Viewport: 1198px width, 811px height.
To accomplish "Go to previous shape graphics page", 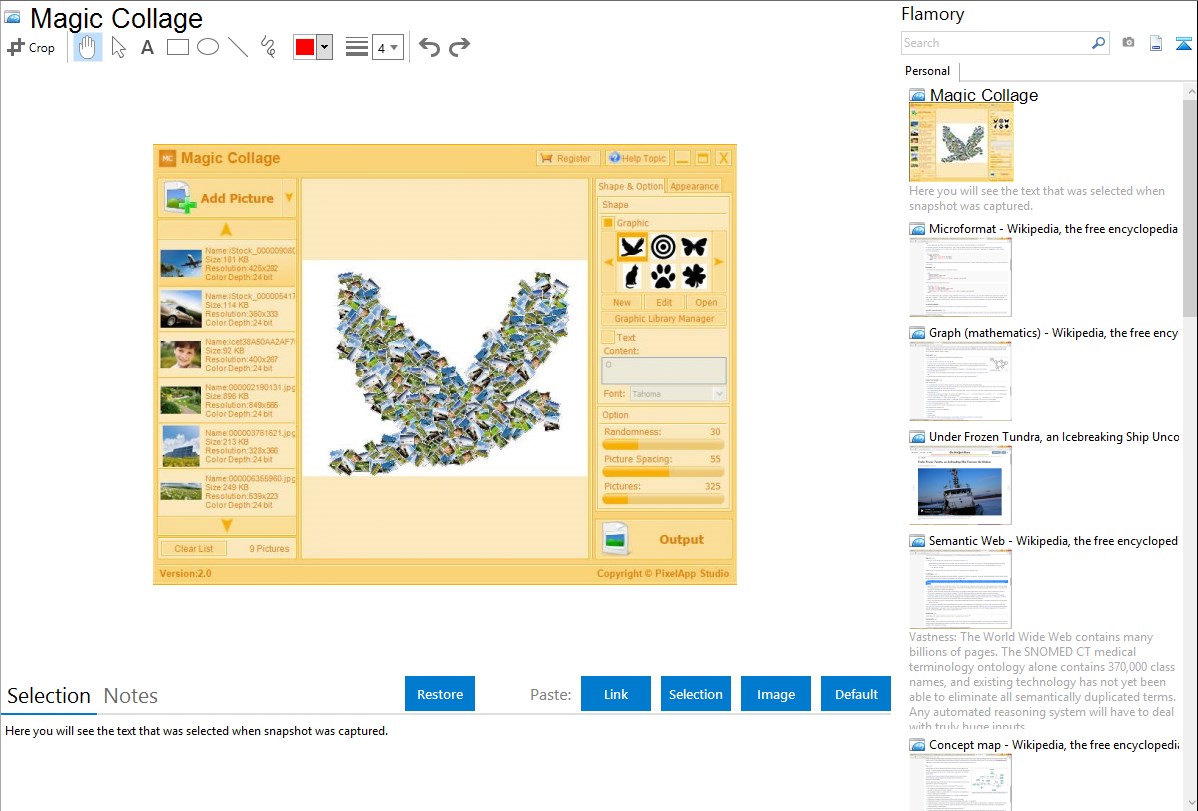I will click(x=609, y=262).
